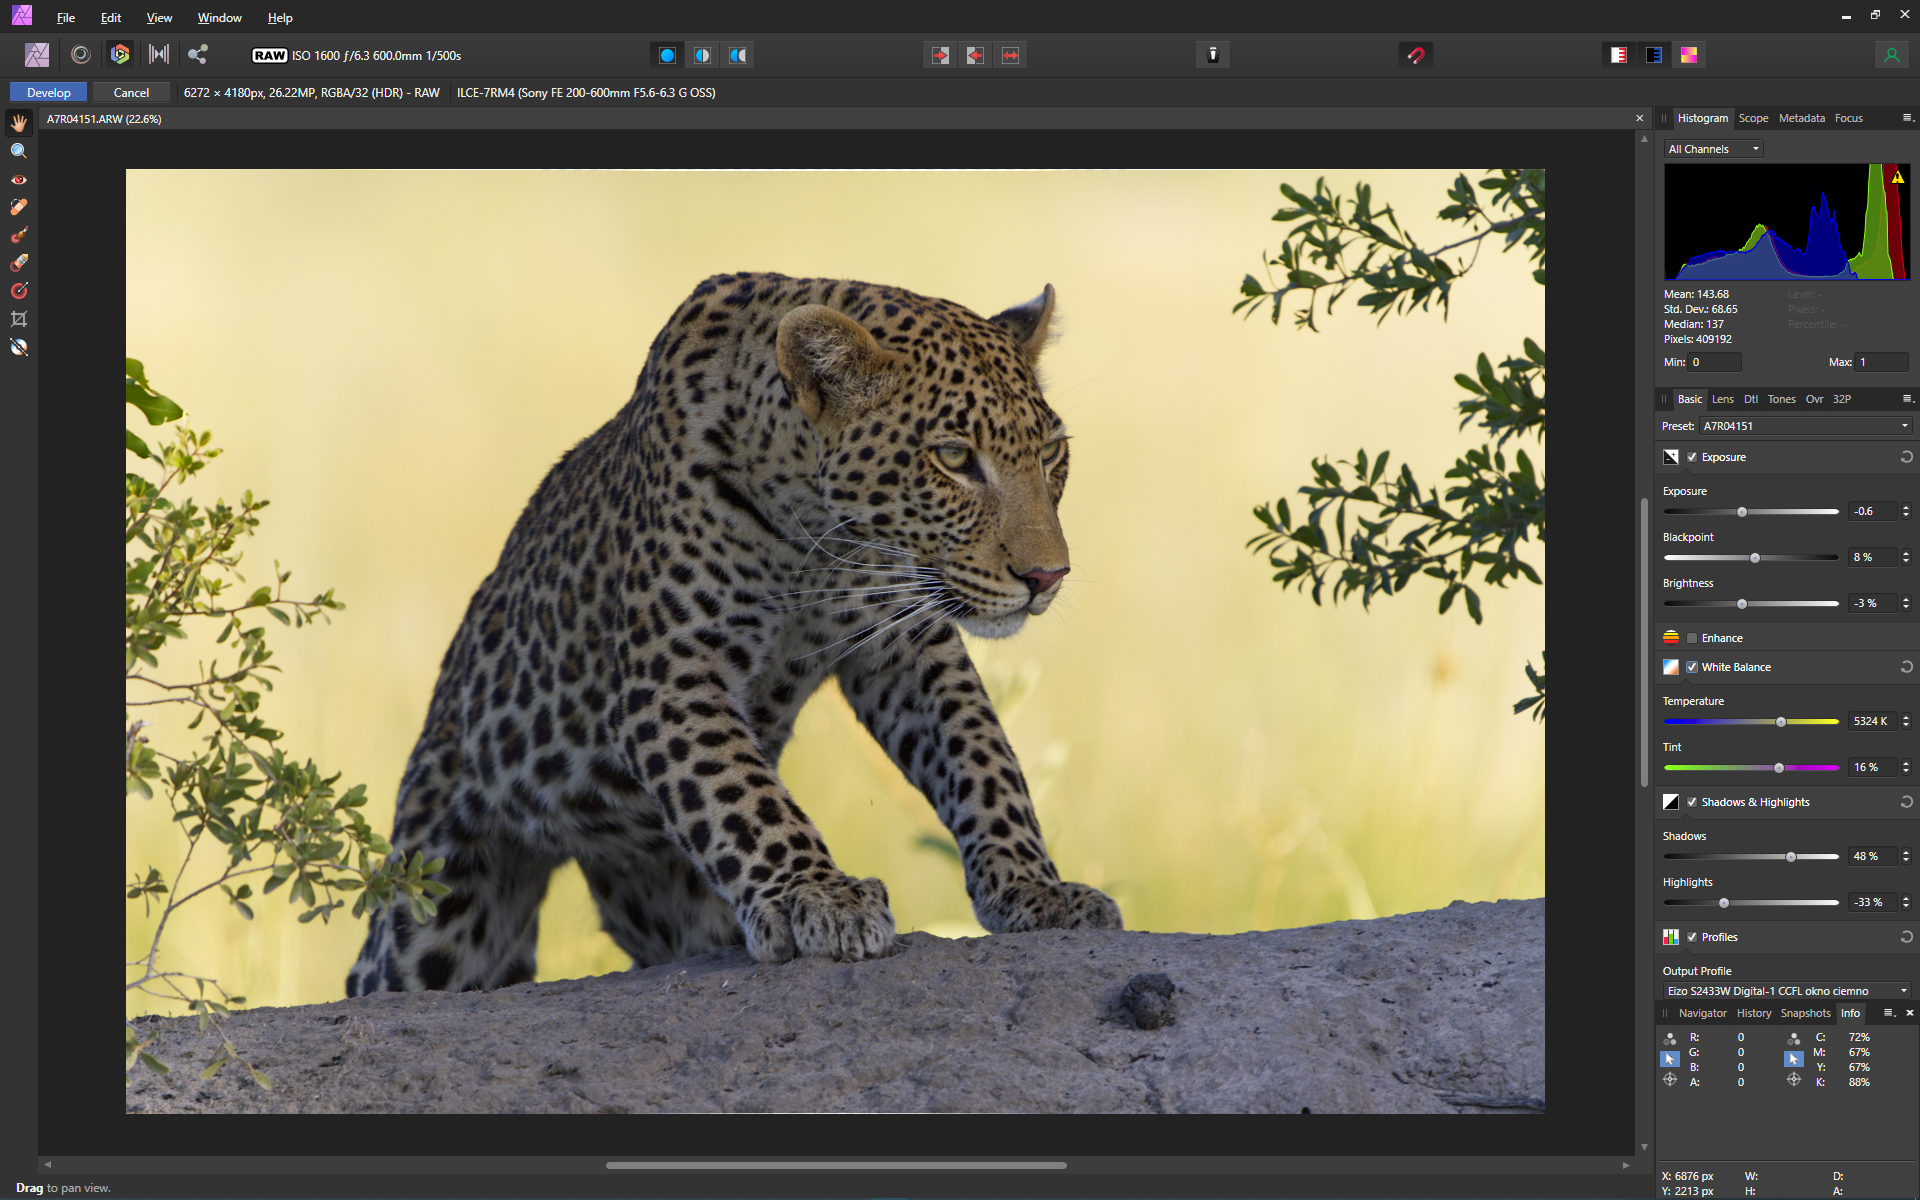Open the Share export icon
This screenshot has height=1200, width=1920.
tap(198, 55)
